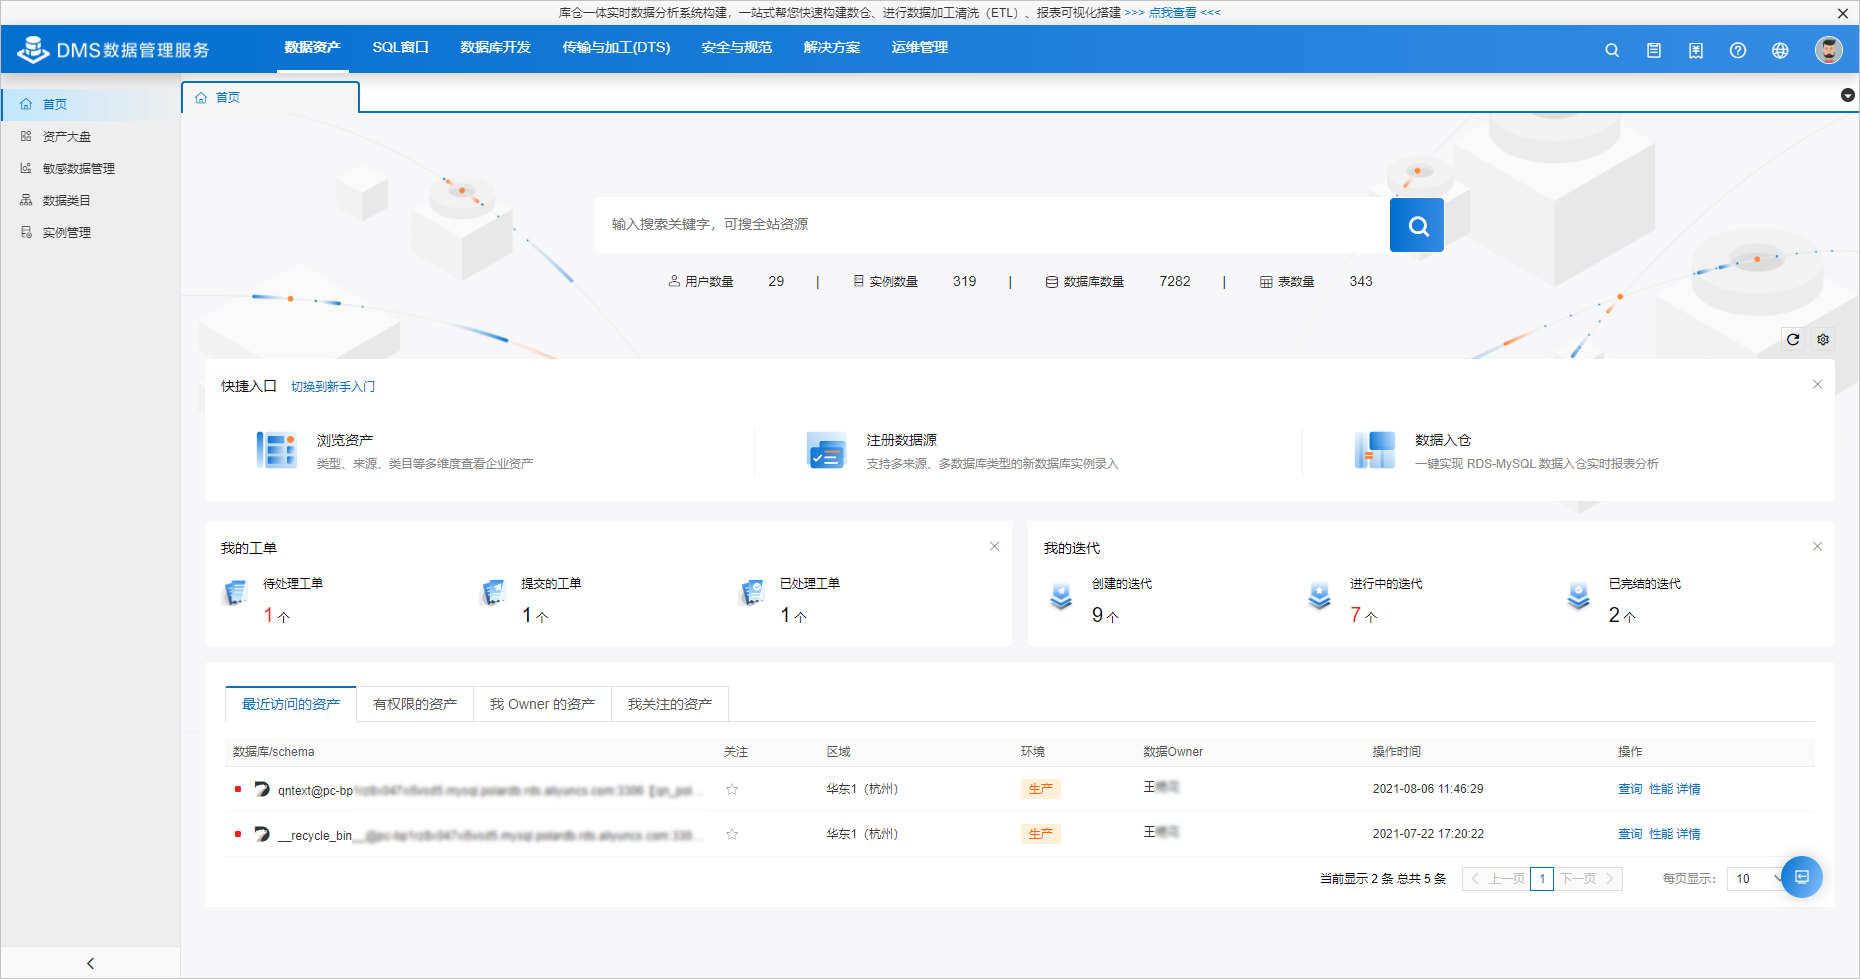The height and width of the screenshot is (979, 1860).
Task: Click the 点我查看 banner link
Action: (x=1172, y=13)
